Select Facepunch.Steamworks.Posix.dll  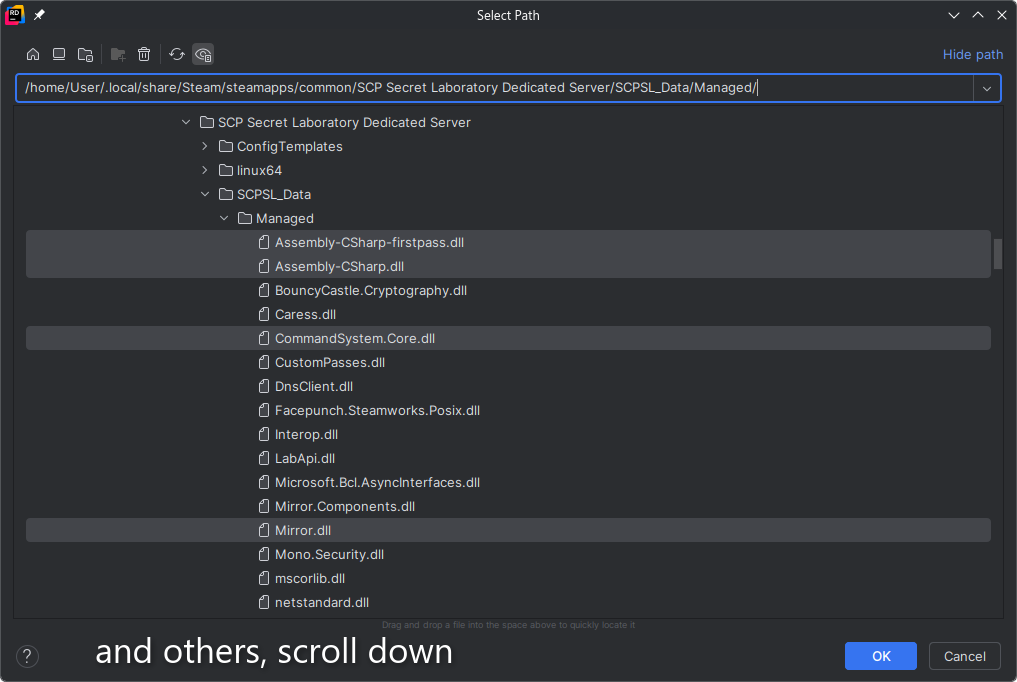pyautogui.click(x=508, y=410)
